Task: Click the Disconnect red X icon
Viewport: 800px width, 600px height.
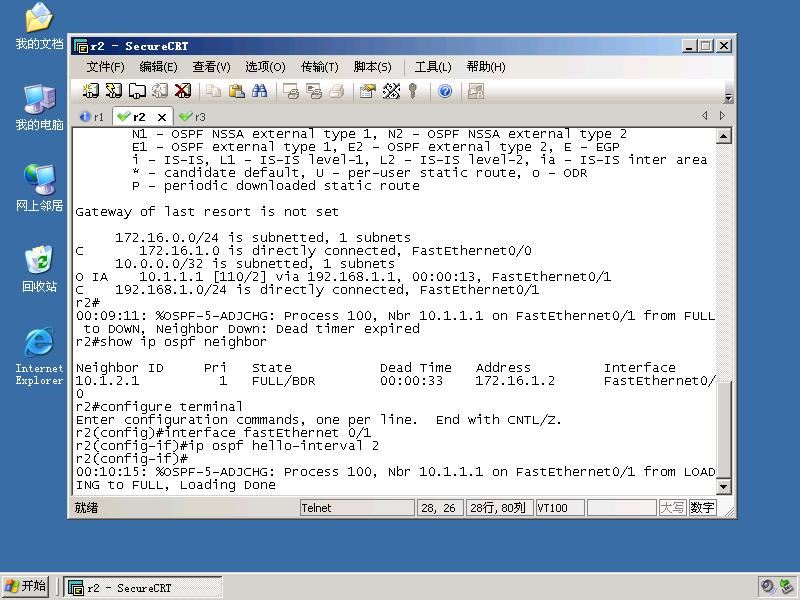Action: (183, 91)
